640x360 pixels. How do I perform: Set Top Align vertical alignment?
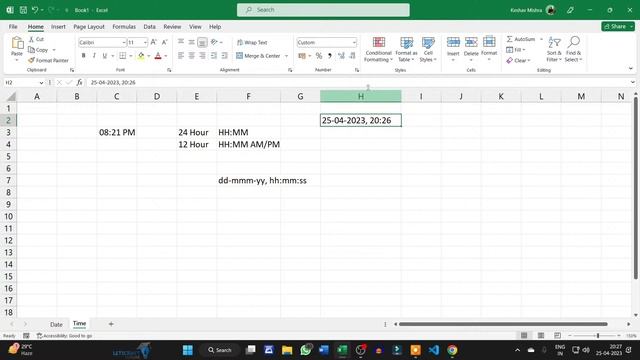[181, 42]
